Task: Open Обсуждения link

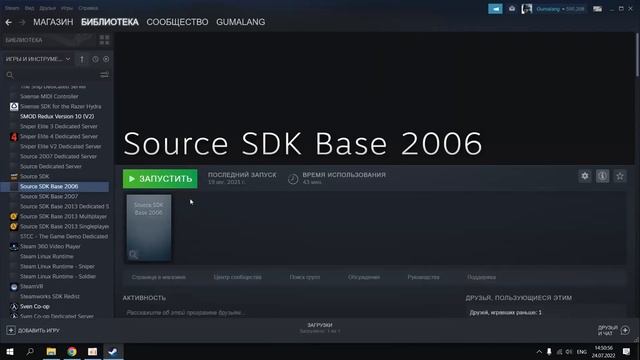Action: (x=364, y=277)
